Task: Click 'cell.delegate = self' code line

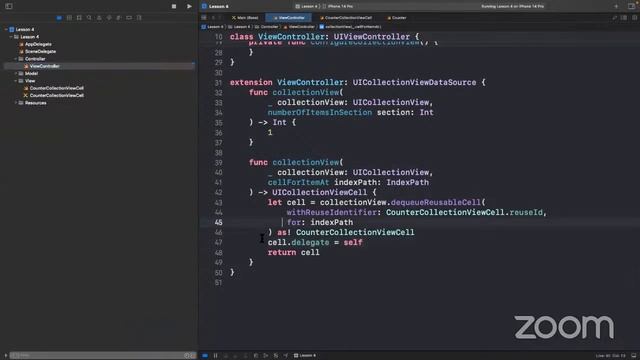Action: pyautogui.click(x=315, y=242)
